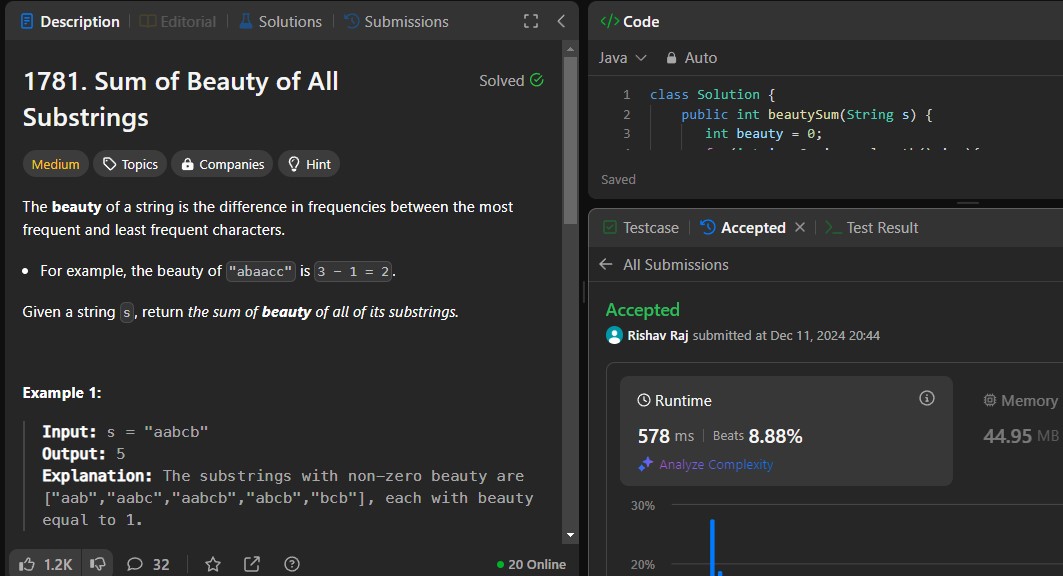This screenshot has height=576, width=1063.
Task: Click the 20 Online indicator
Action: tap(531, 564)
